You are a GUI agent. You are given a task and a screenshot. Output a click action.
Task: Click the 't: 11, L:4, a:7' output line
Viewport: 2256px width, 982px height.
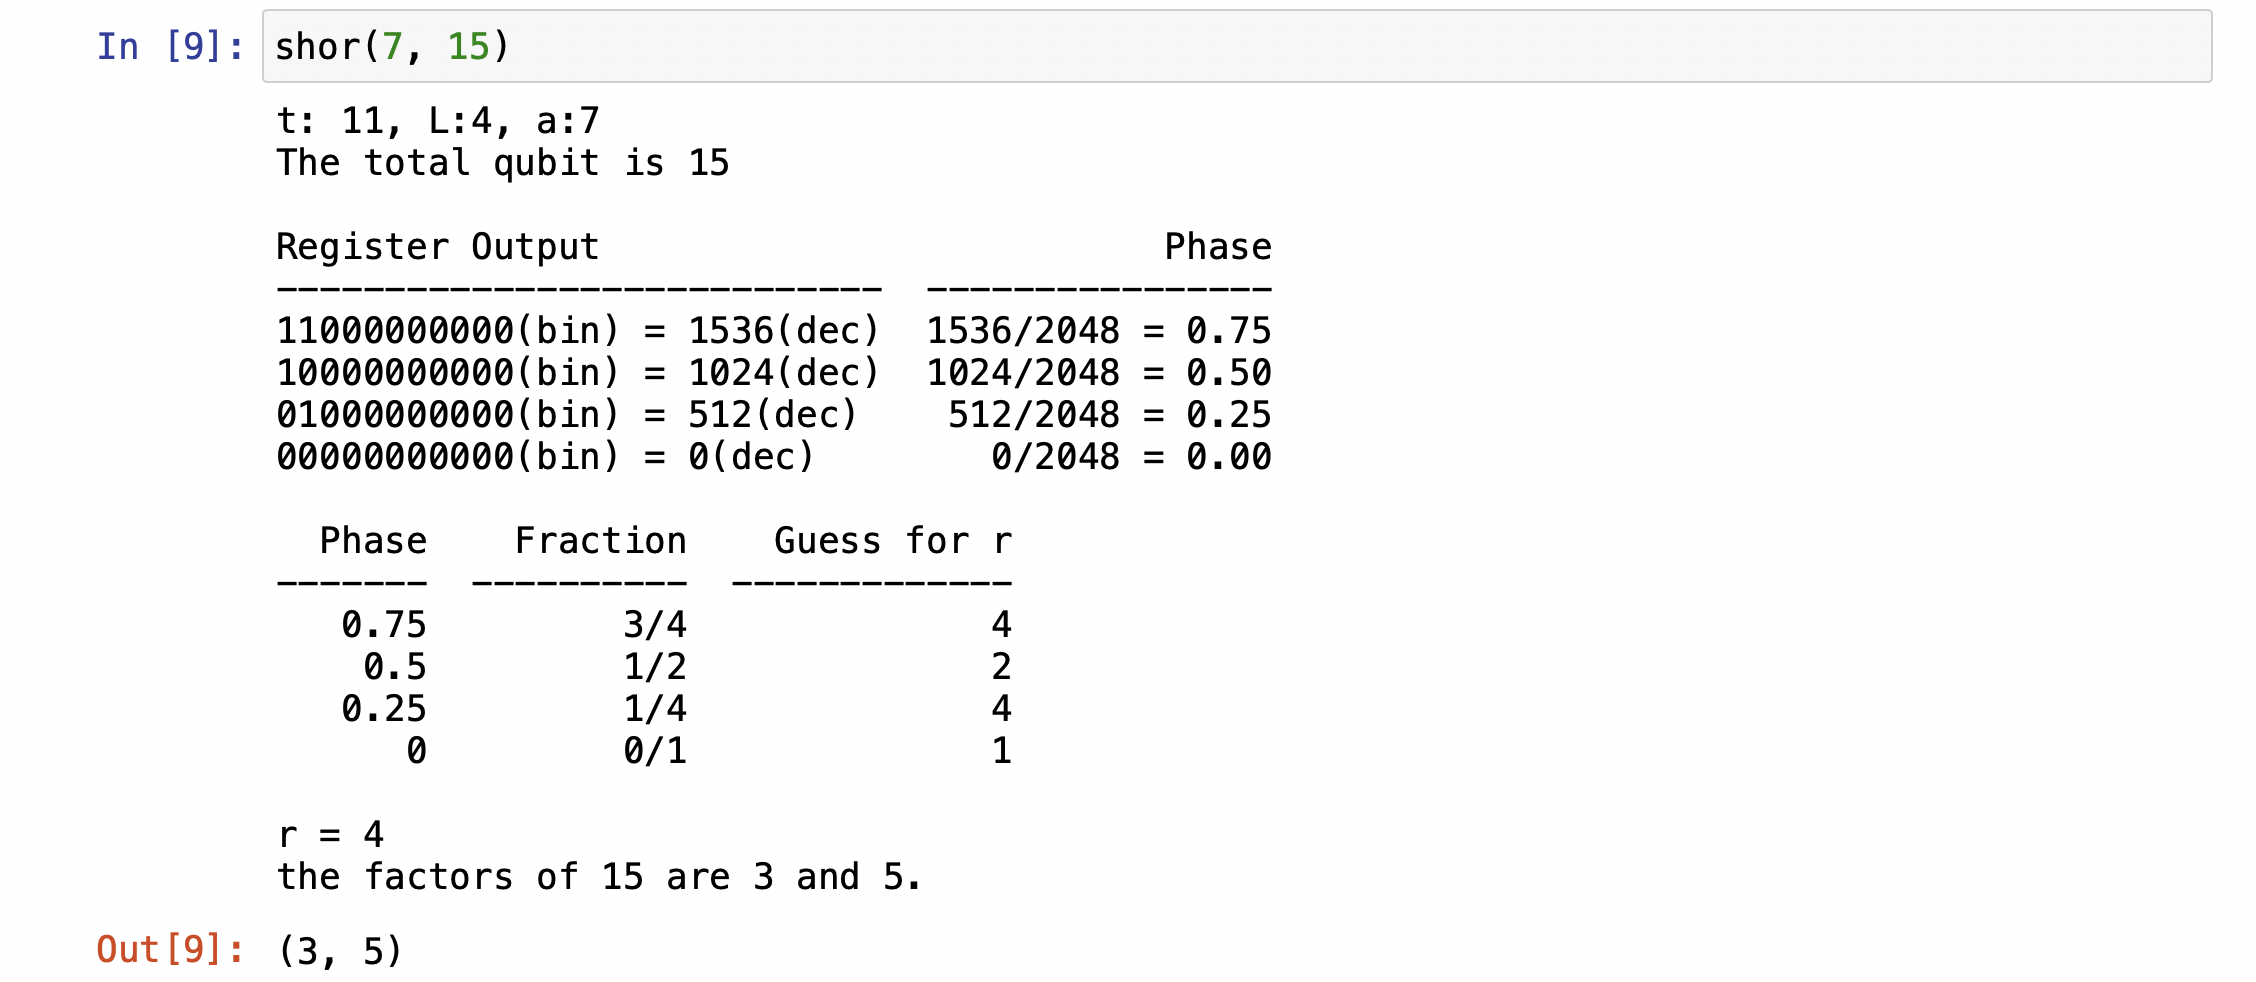[438, 121]
